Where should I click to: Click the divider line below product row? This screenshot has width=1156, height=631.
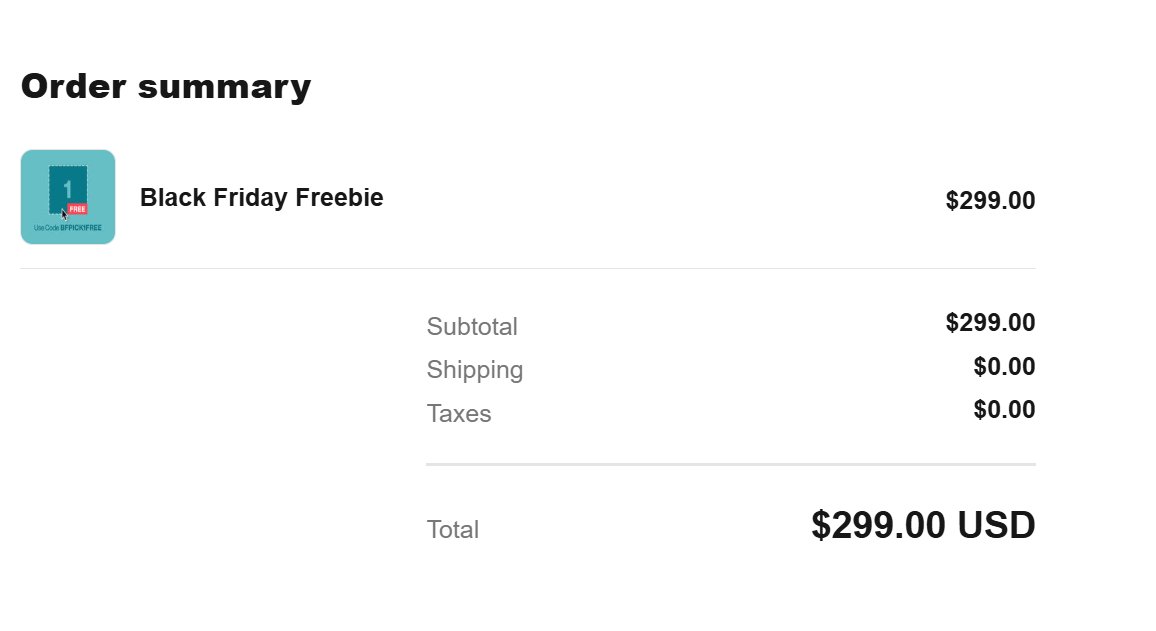pos(528,268)
